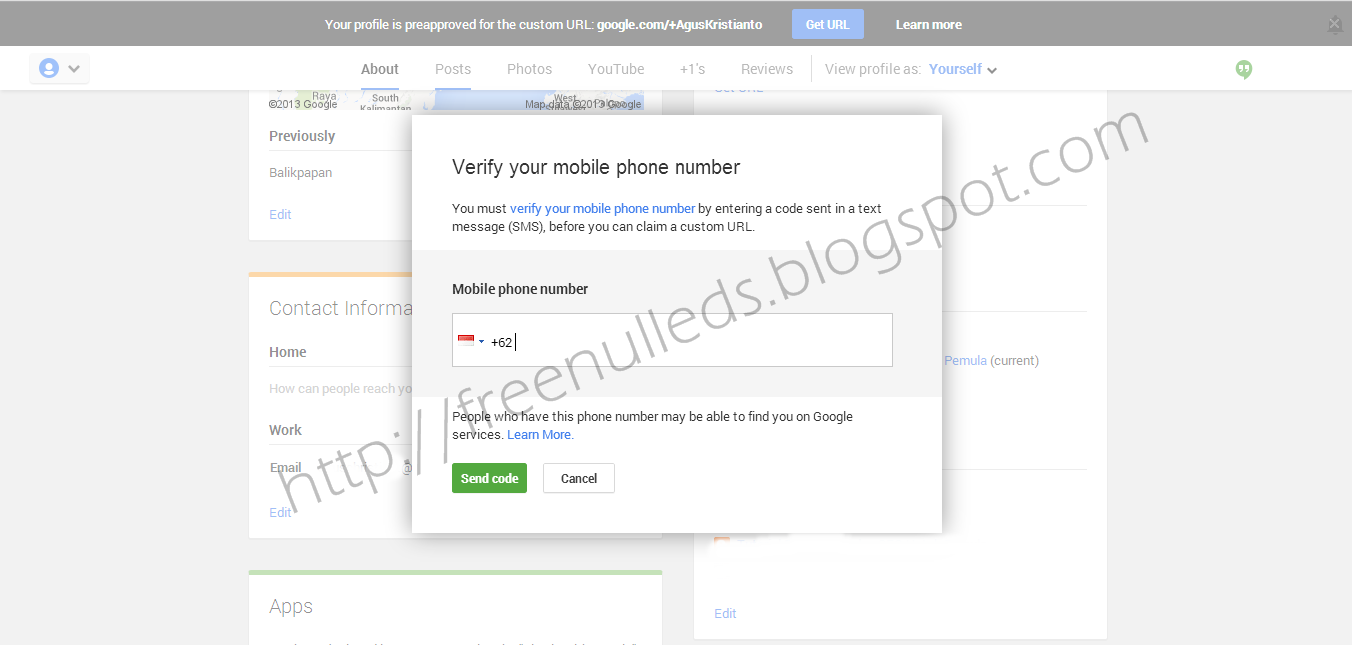Open the verify your mobile phone number link
This screenshot has width=1352, height=645.
[x=602, y=209]
